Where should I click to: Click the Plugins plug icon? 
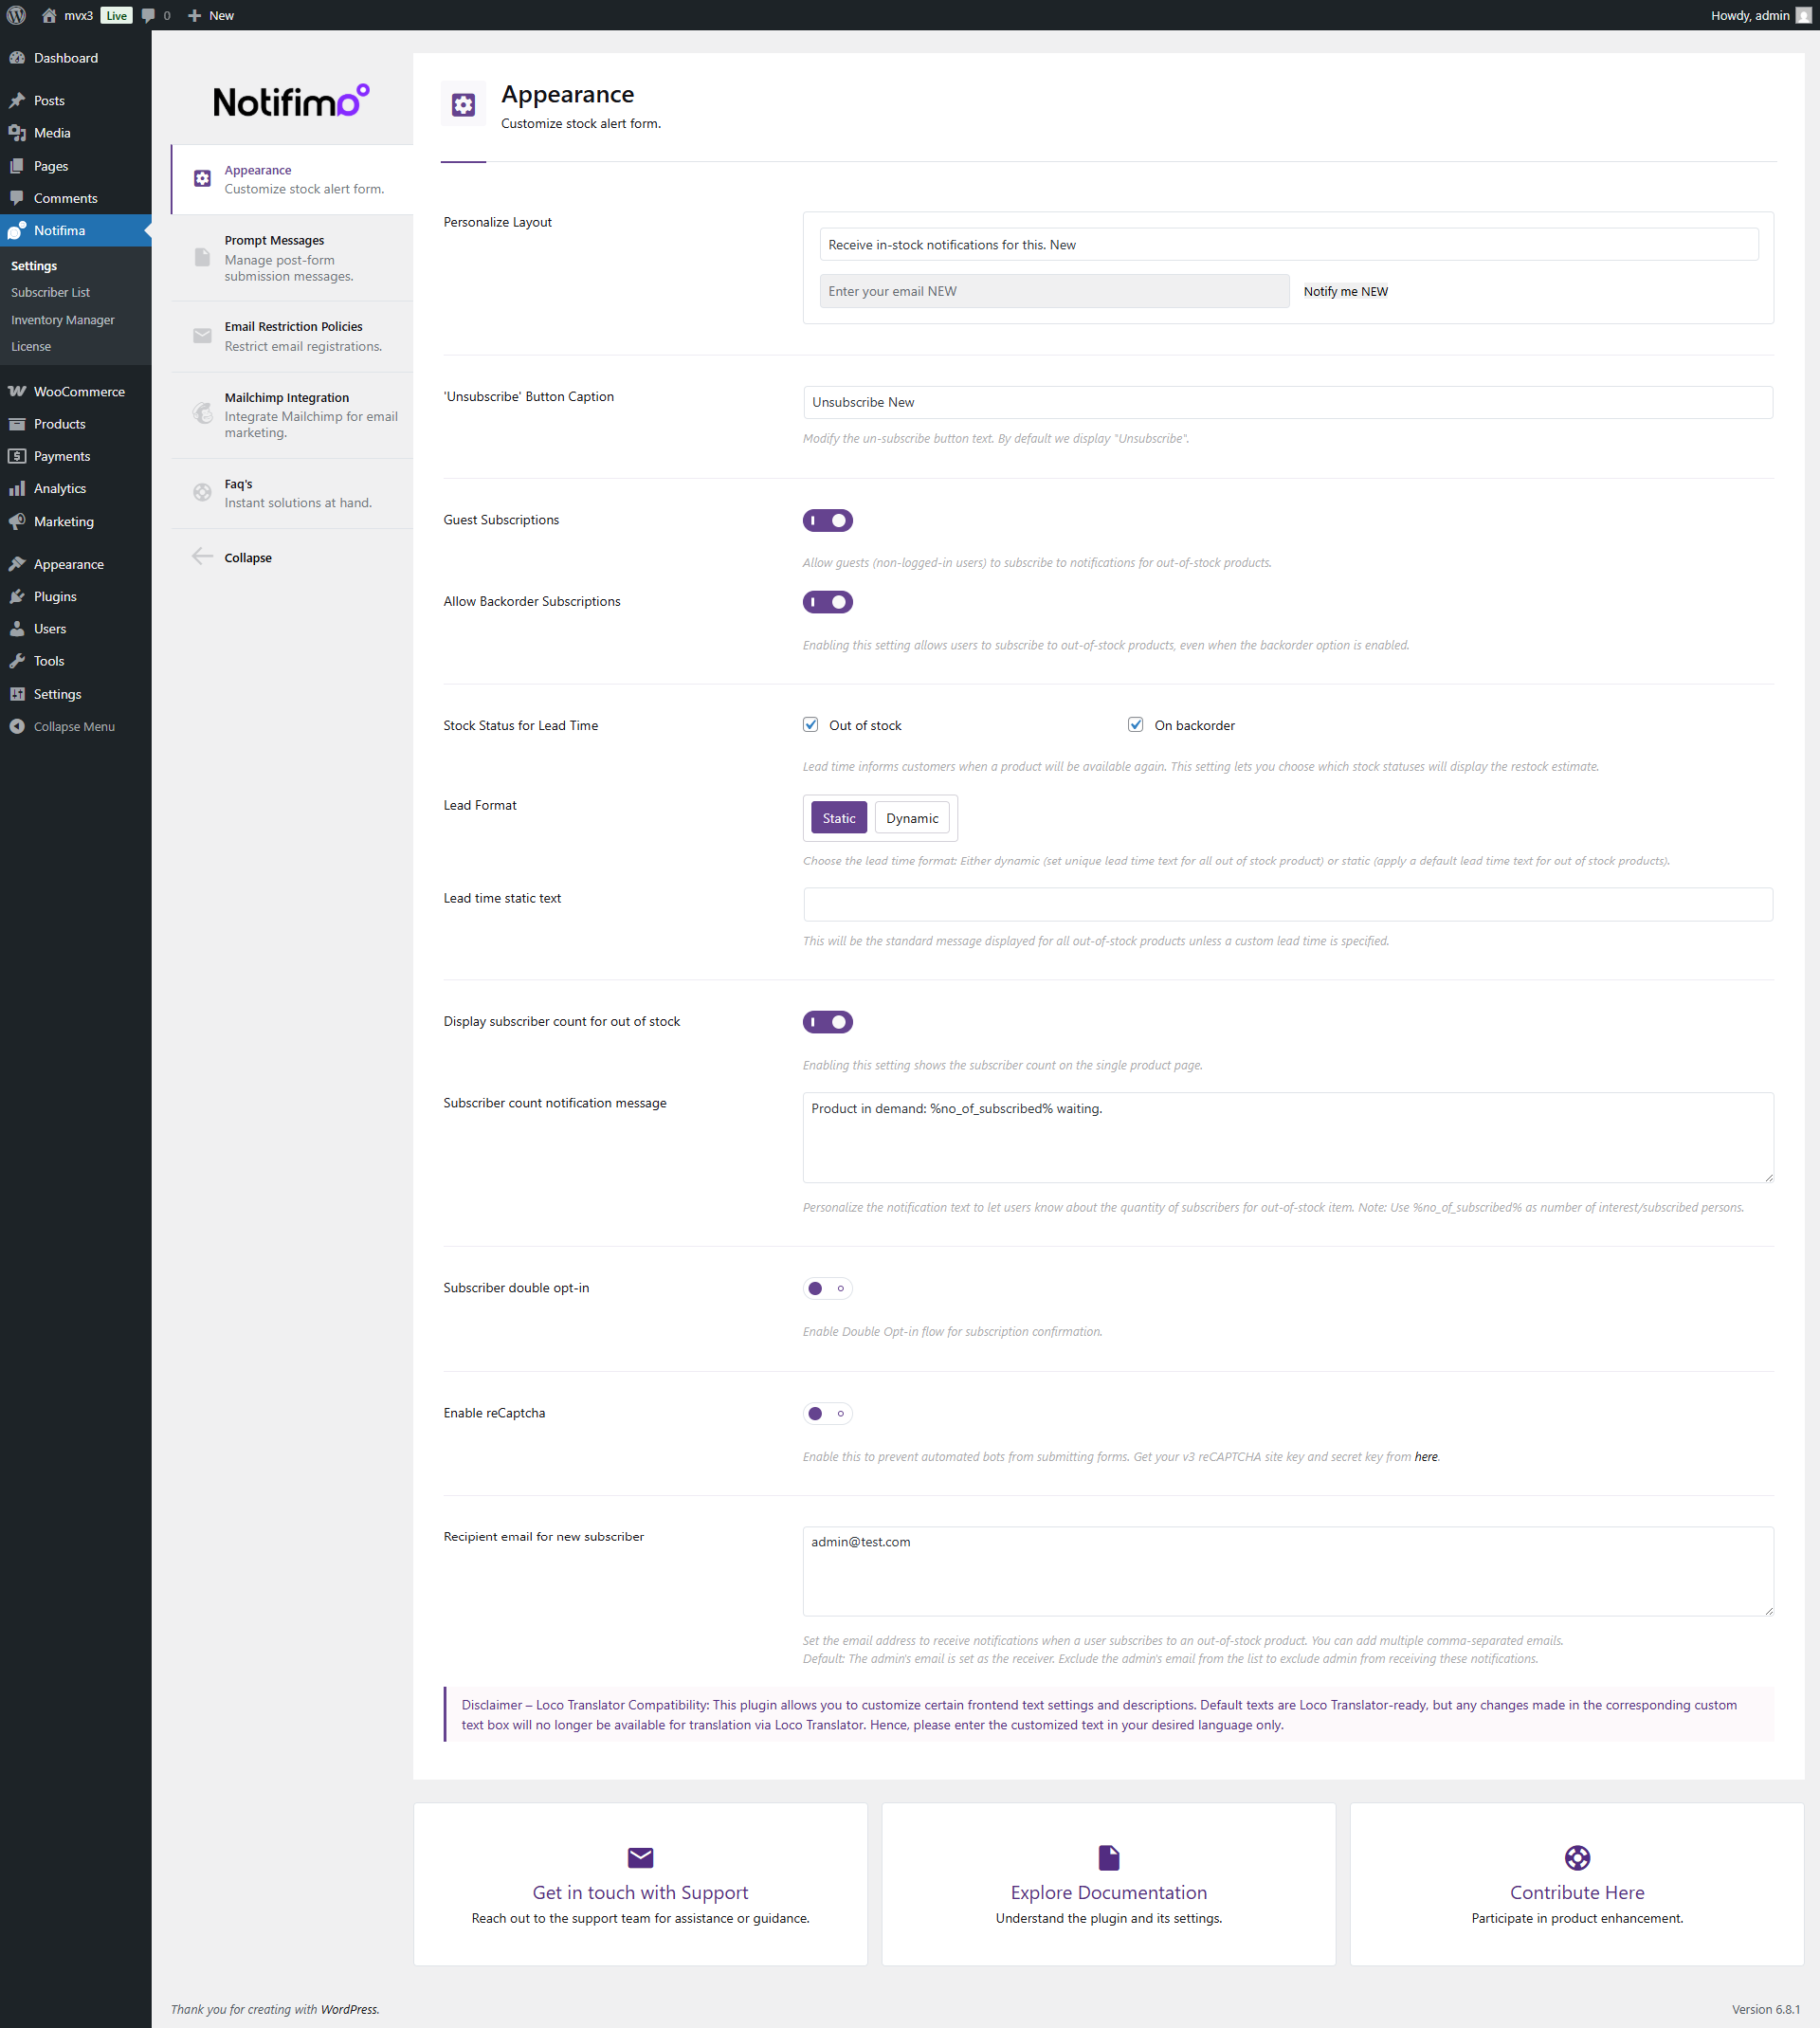point(17,596)
